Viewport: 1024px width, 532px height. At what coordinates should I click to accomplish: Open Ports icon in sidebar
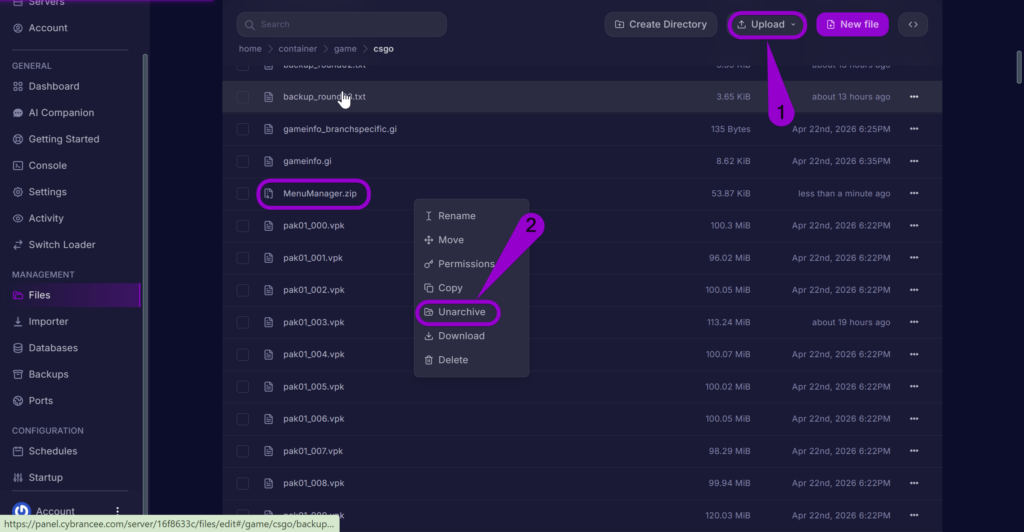tap(18, 401)
